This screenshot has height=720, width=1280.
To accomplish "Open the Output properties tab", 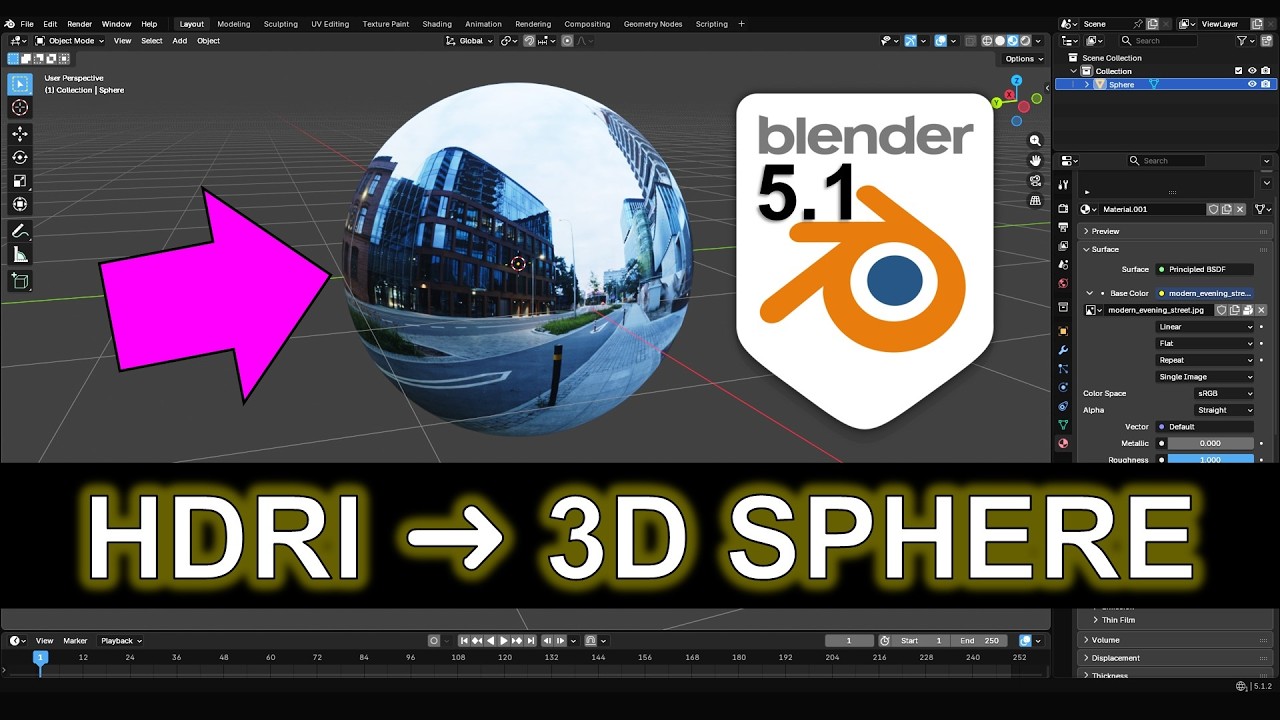I will tap(1063, 228).
